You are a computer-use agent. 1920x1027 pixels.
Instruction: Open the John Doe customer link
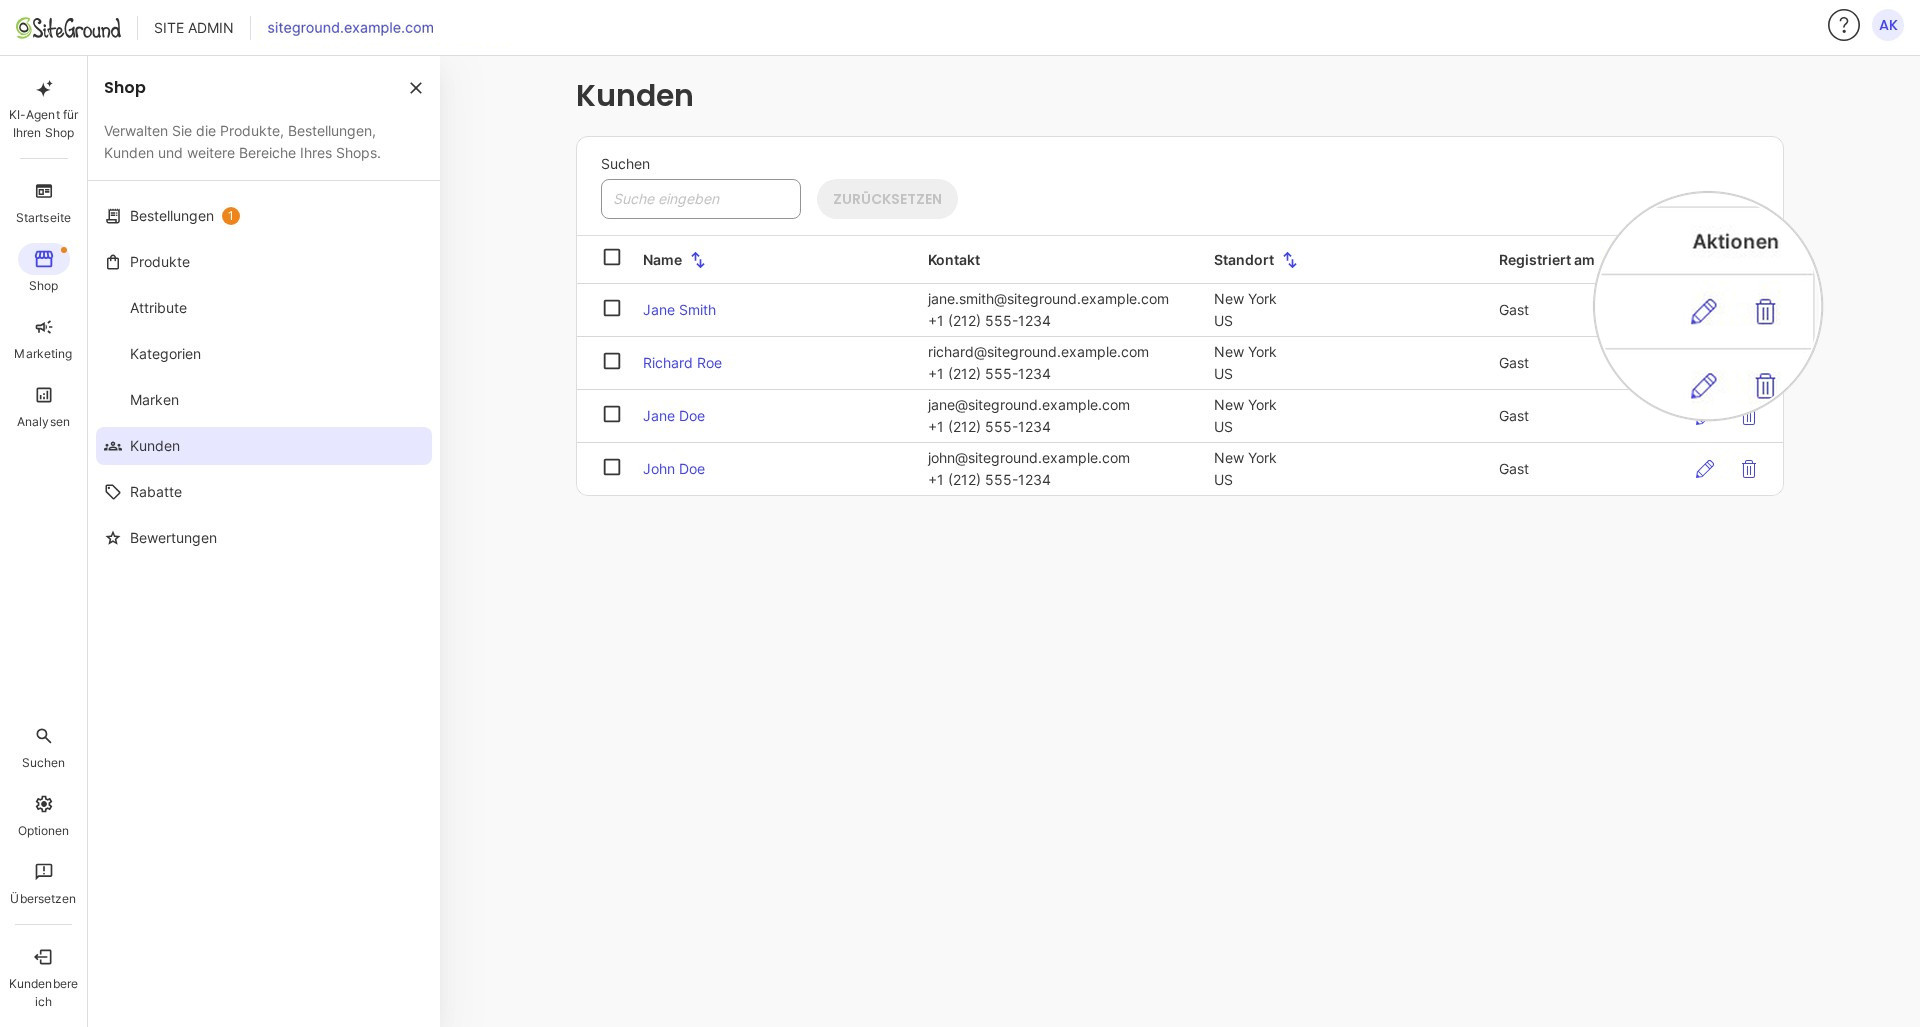click(x=674, y=469)
